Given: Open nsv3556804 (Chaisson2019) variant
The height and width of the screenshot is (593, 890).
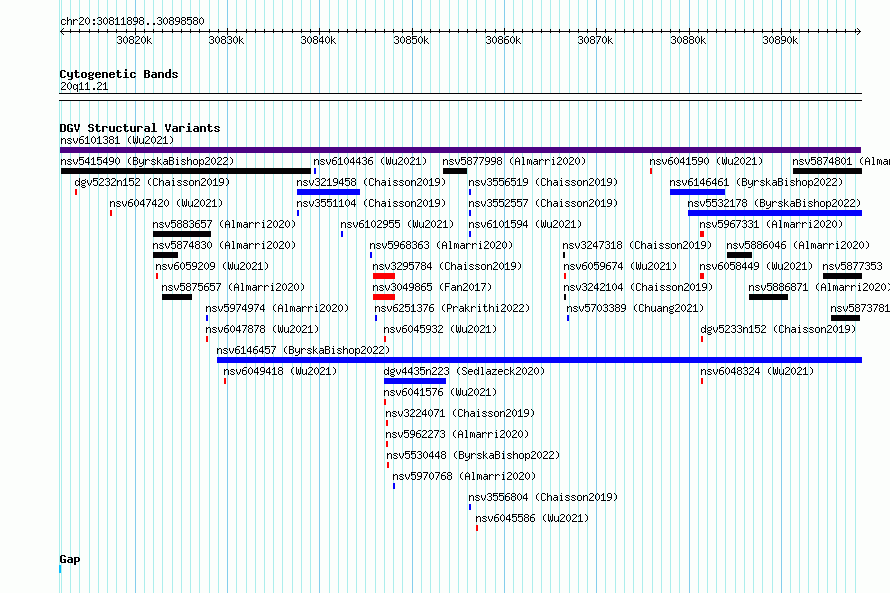Looking at the screenshot, I should 543,497.
